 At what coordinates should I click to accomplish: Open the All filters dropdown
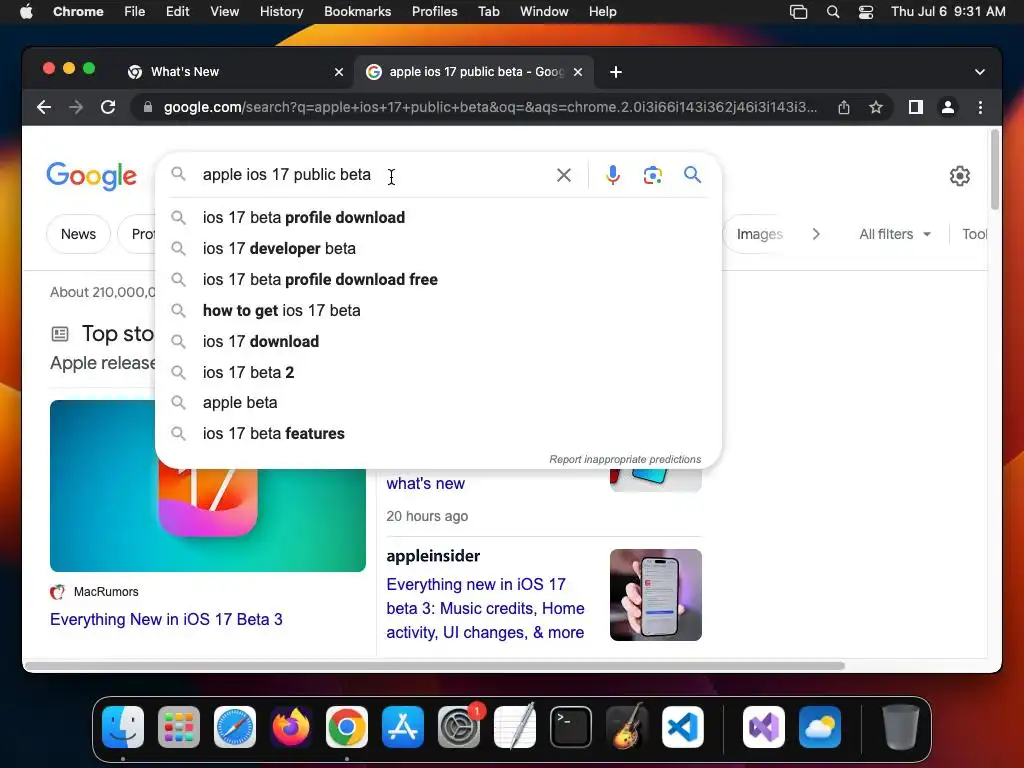point(895,234)
